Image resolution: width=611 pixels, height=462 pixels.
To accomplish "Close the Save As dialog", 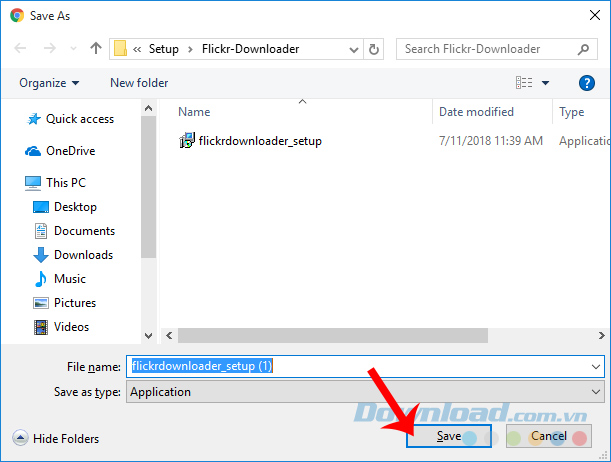I will click(x=595, y=16).
